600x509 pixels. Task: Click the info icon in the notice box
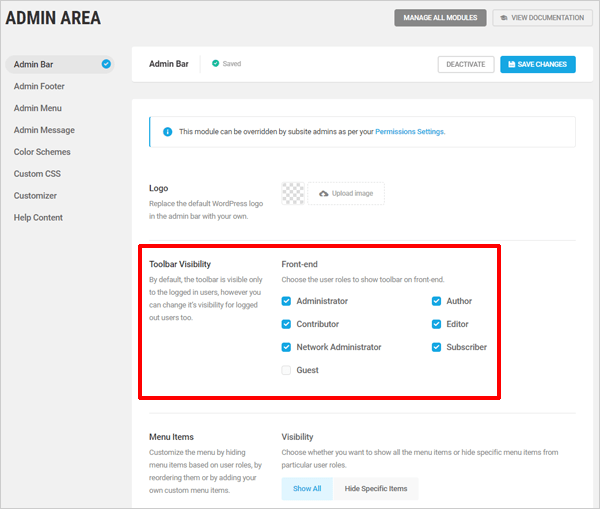click(168, 132)
